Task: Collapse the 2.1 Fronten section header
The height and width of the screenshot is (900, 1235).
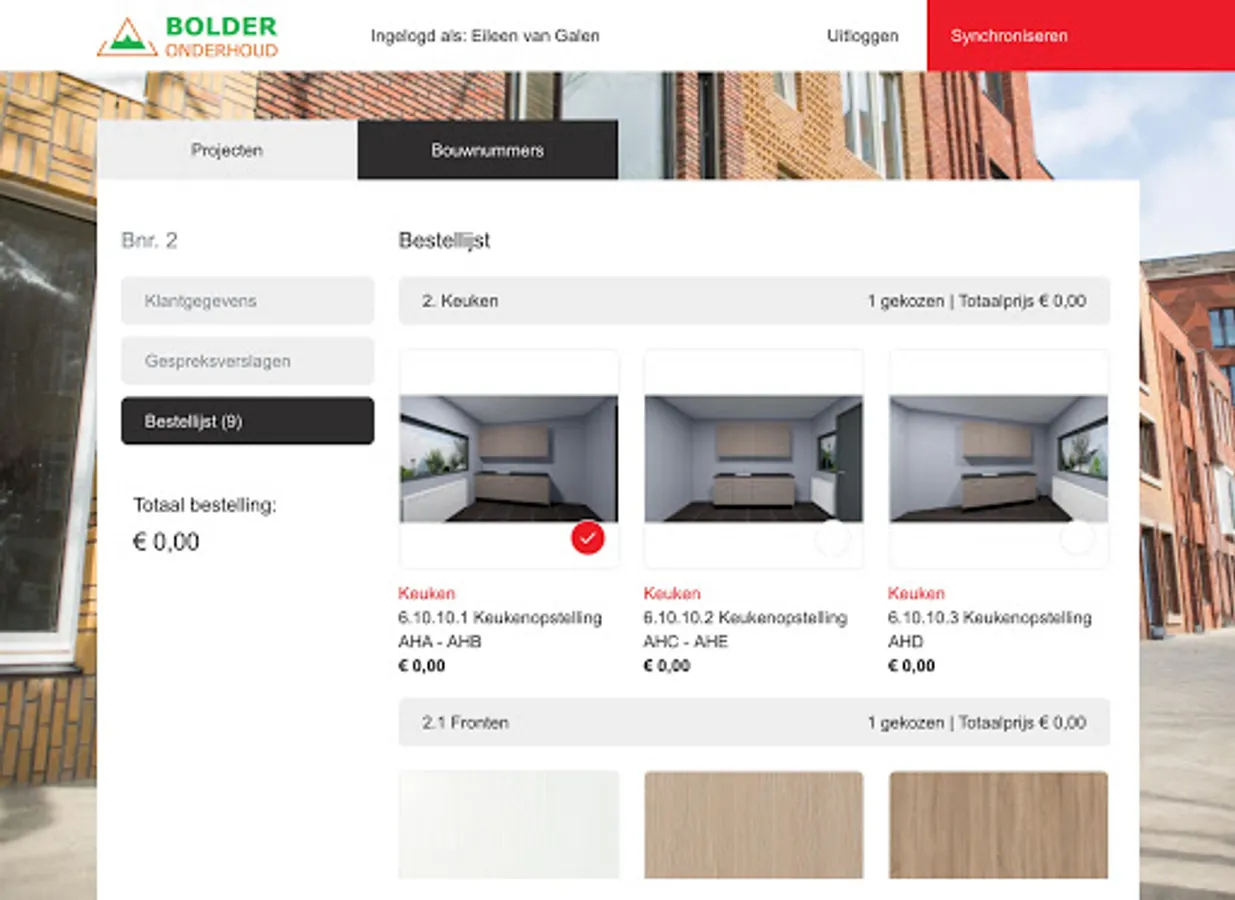Action: [x=754, y=722]
